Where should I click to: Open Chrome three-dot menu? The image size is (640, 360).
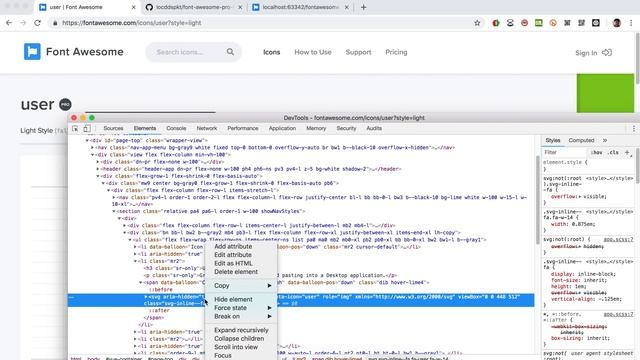[x=631, y=23]
